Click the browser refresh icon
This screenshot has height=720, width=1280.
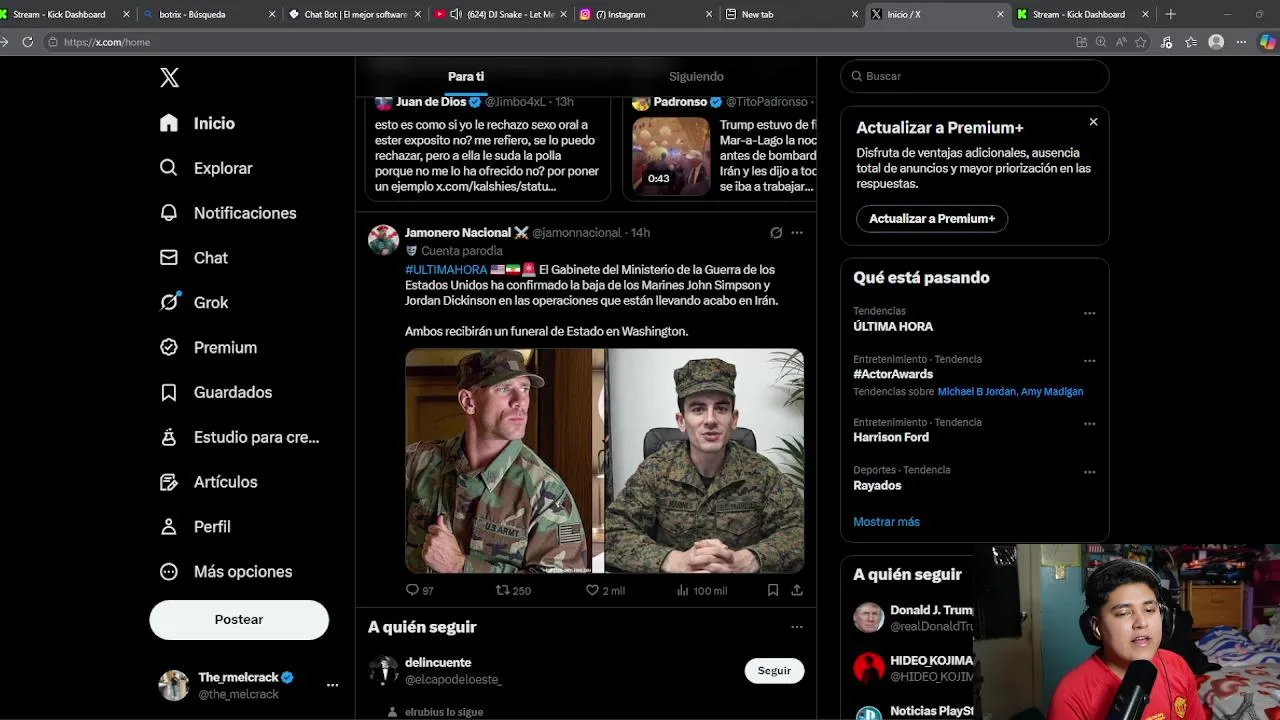point(27,42)
